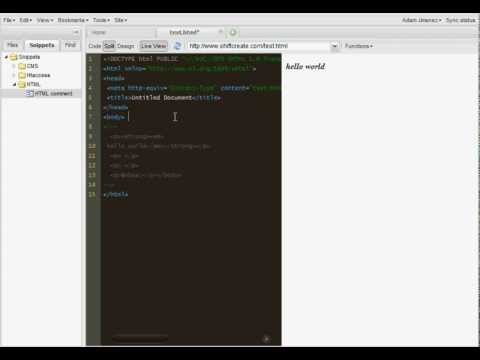
Task: Click the root Snippets folder icon
Action: point(14,57)
